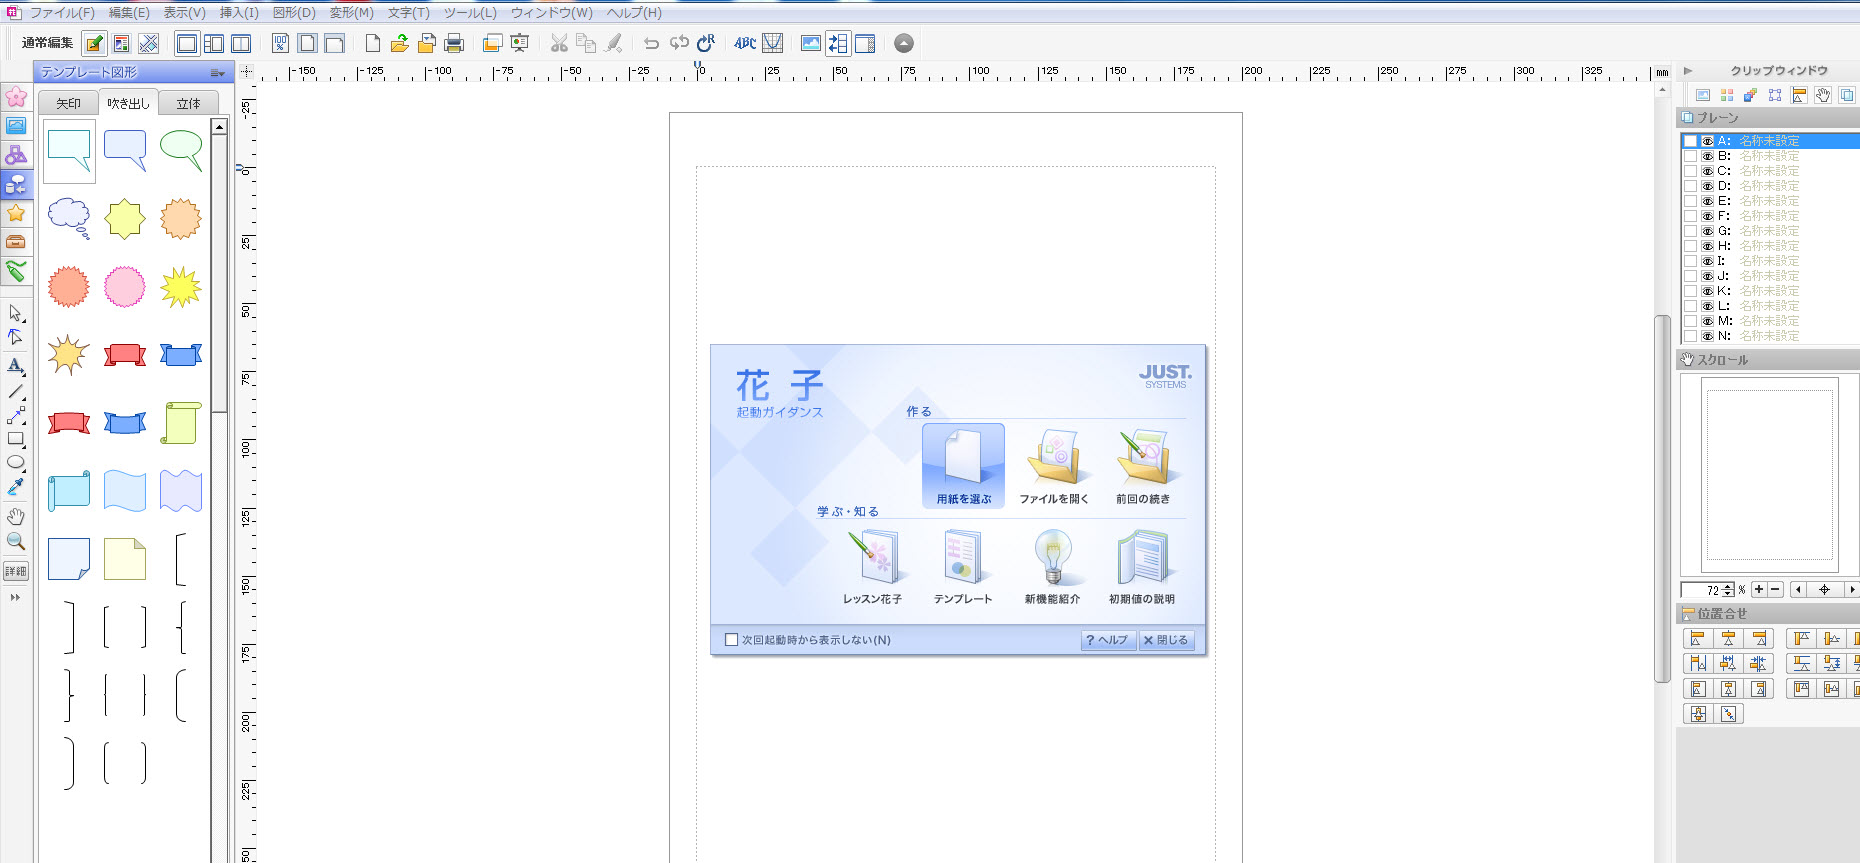Viewport: 1860px width, 863px height.
Task: Toggle visibility eye of plane H
Action: [1708, 246]
